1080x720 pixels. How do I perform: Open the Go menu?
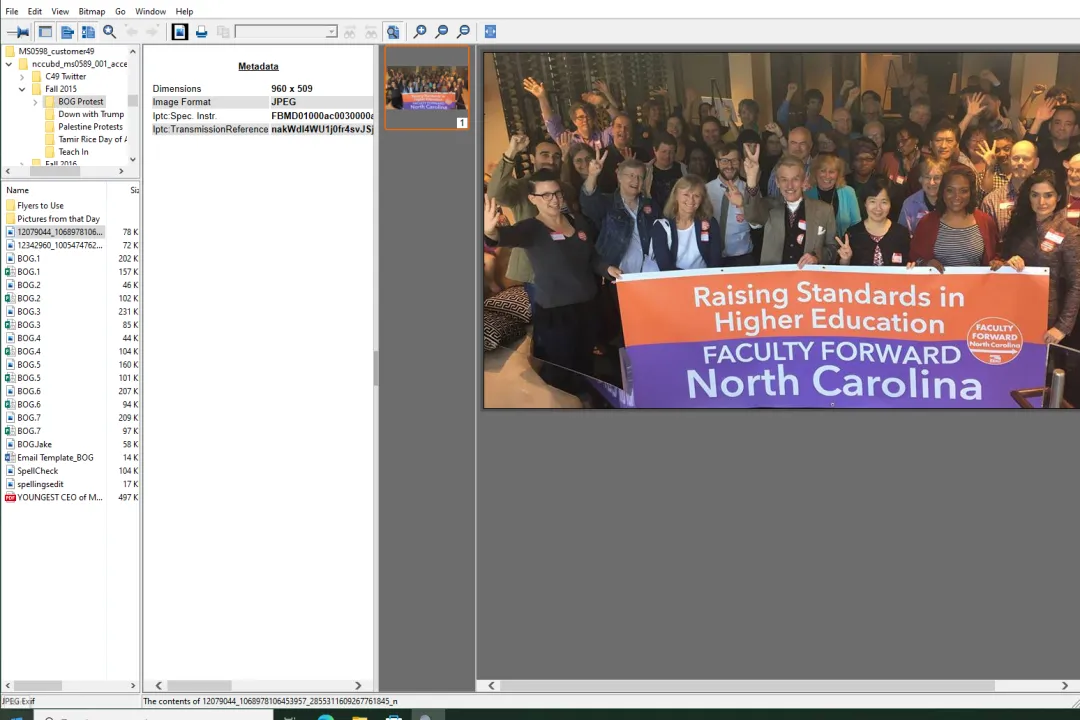[x=121, y=12]
